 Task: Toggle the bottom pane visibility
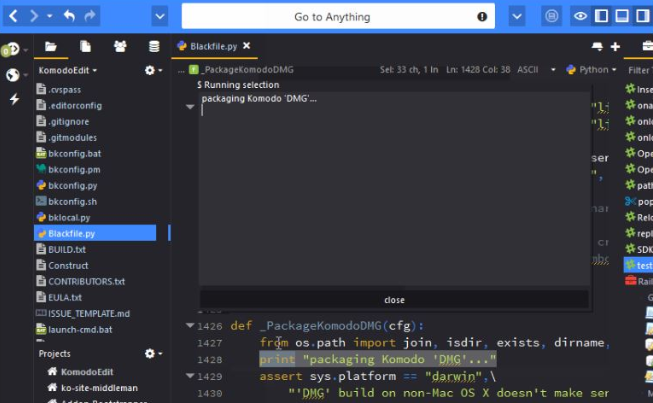point(622,17)
